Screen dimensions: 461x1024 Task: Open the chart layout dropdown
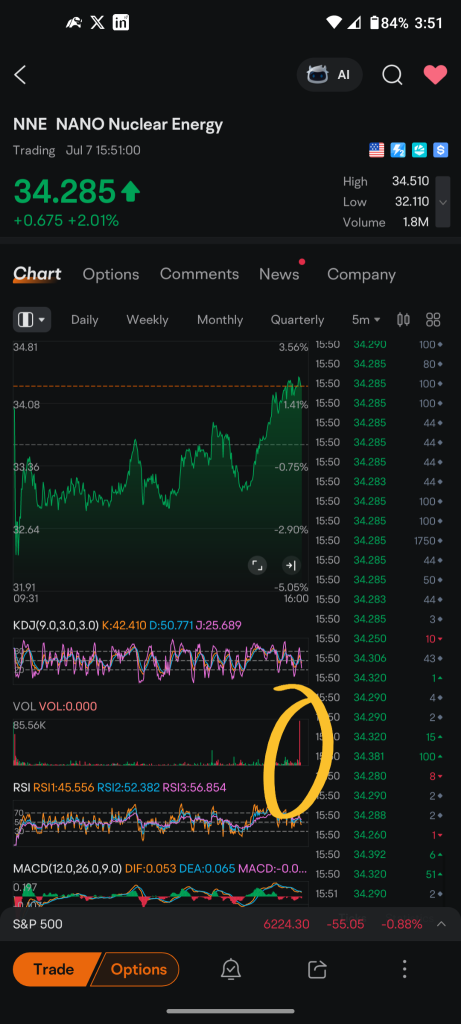(32, 320)
